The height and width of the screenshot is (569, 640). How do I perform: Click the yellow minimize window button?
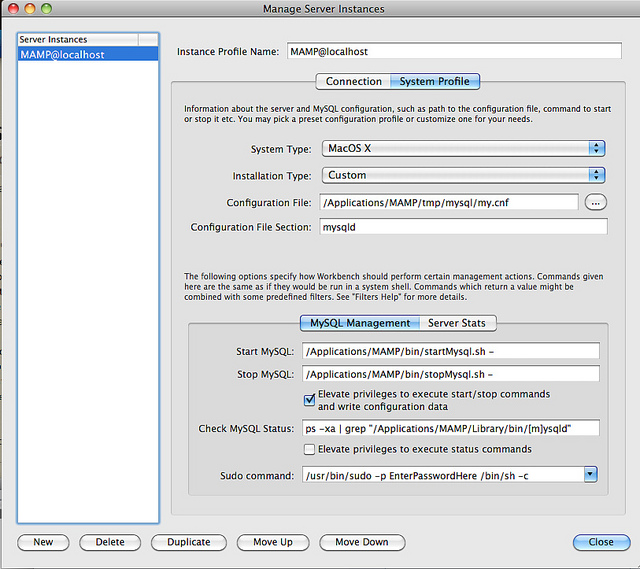coord(30,8)
